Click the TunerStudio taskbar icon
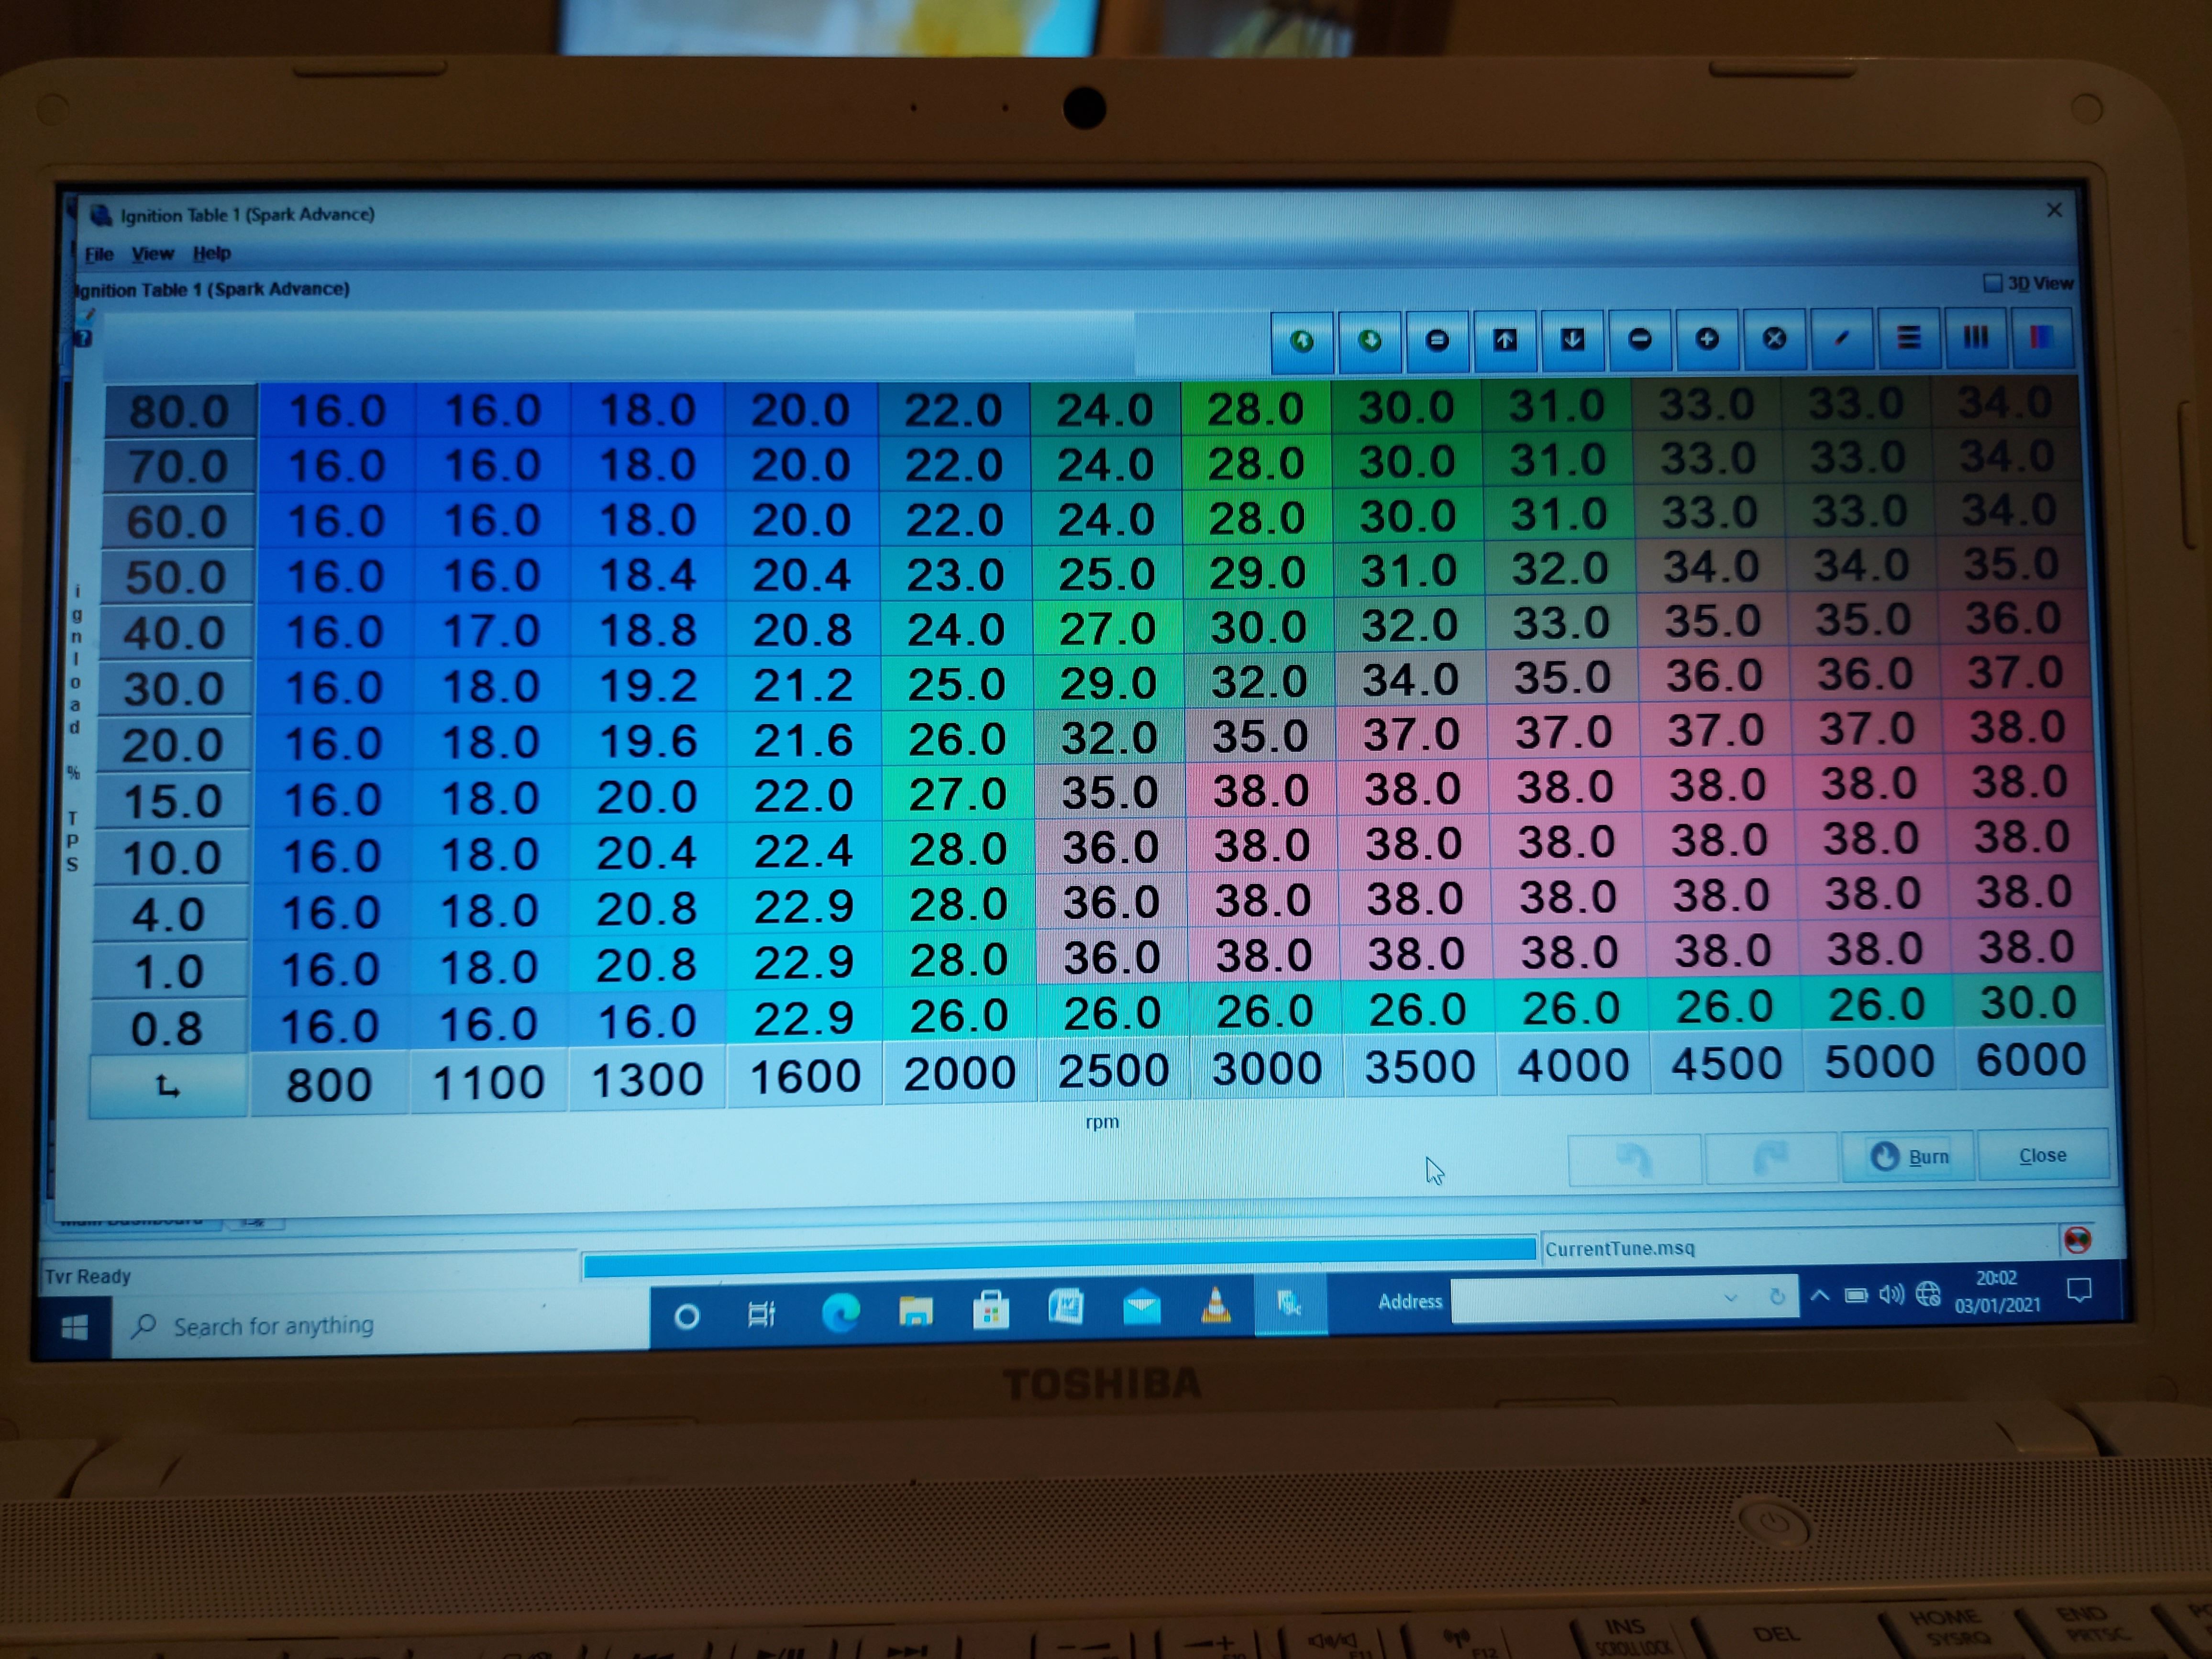Image resolution: width=2212 pixels, height=1659 pixels. 1290,1304
